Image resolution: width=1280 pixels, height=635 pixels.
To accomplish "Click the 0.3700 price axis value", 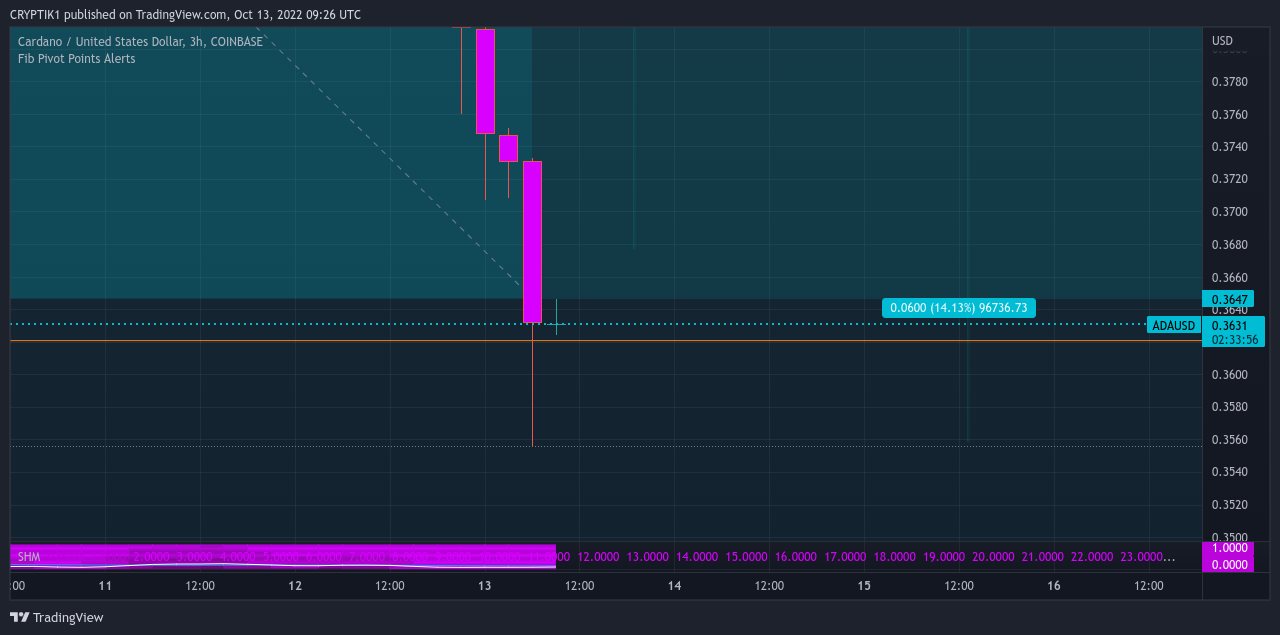I will click(1229, 212).
